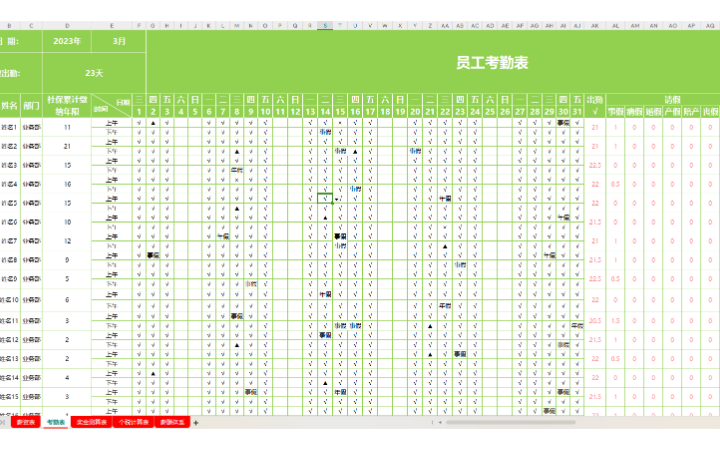Click the 陪产 leave column header
The height and width of the screenshot is (450, 720).
pos(691,112)
